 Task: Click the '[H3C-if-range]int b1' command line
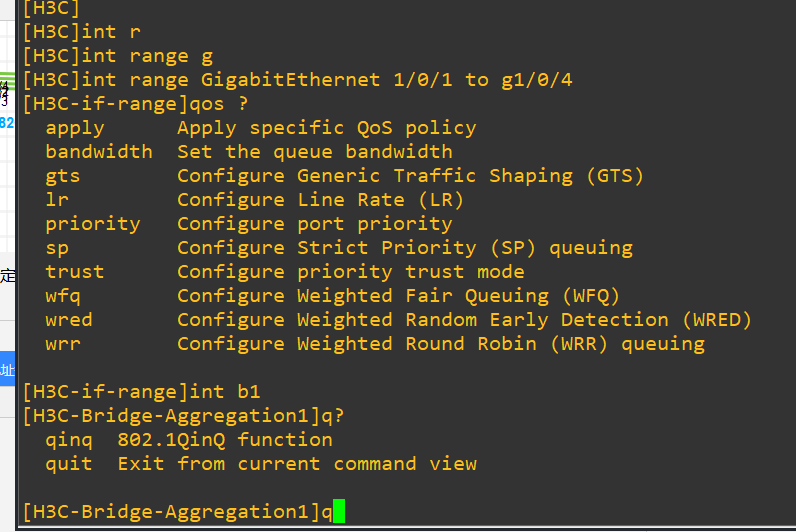click(x=140, y=392)
